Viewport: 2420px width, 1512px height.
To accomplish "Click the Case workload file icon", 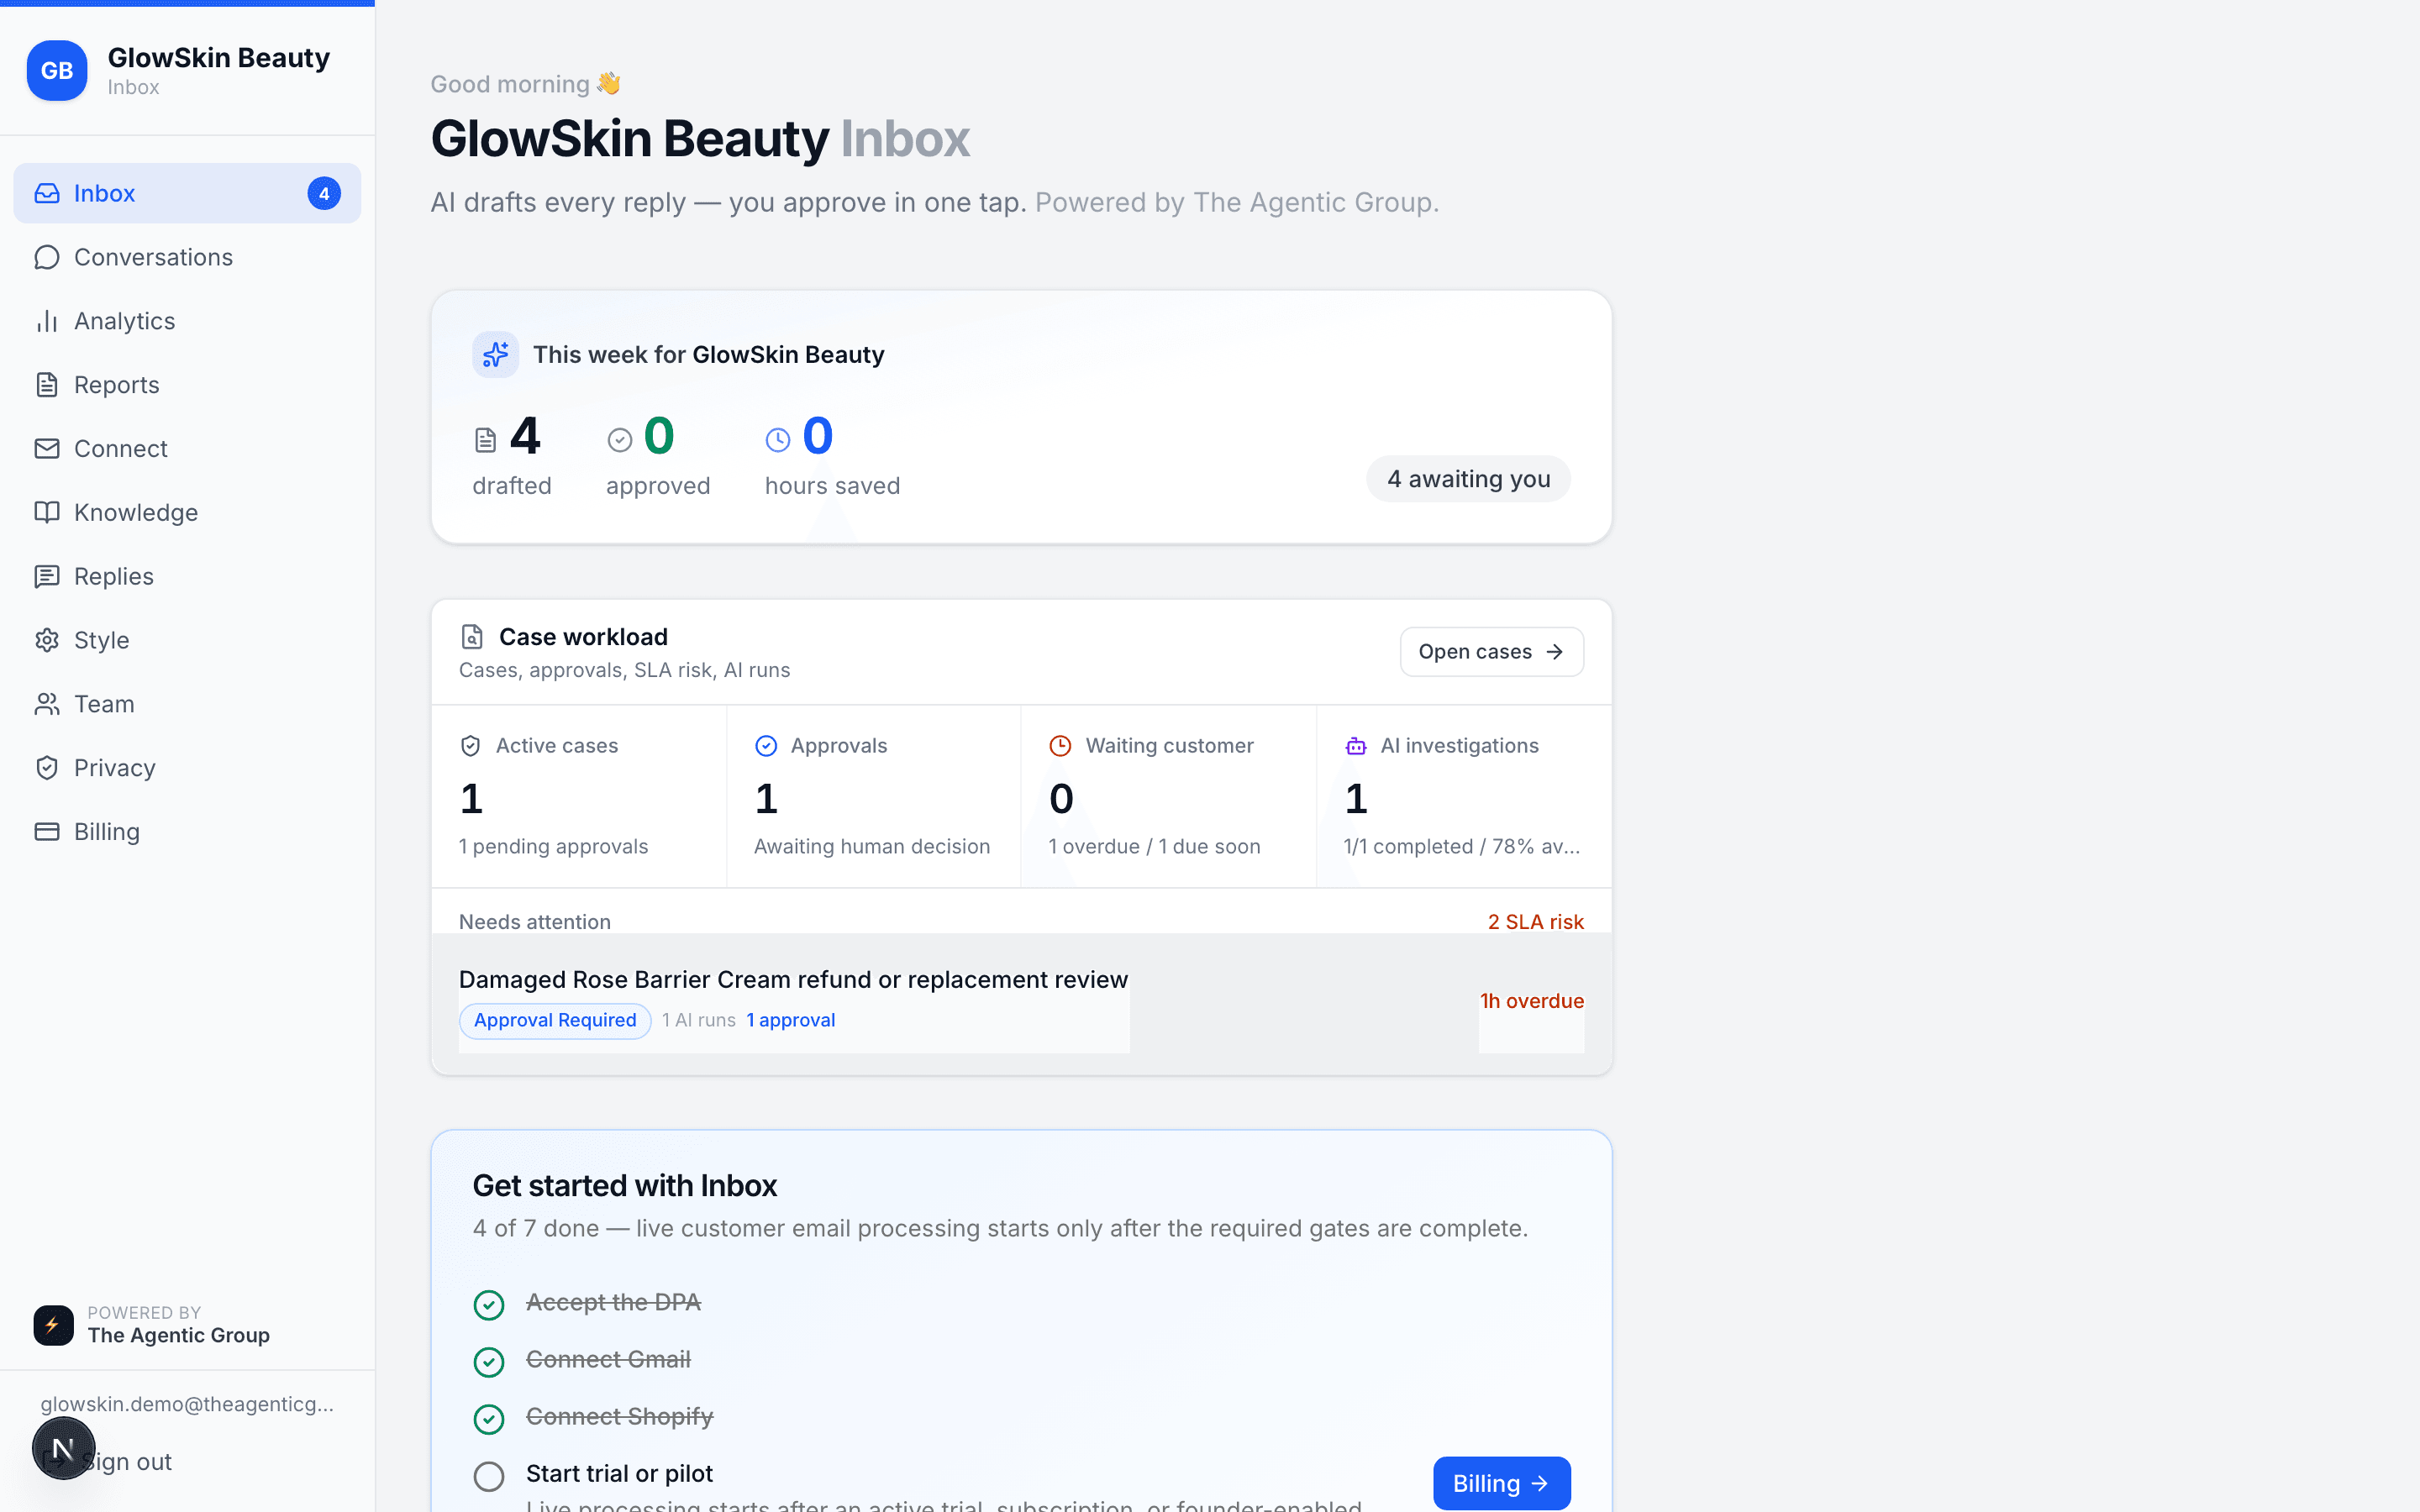I will (x=472, y=637).
